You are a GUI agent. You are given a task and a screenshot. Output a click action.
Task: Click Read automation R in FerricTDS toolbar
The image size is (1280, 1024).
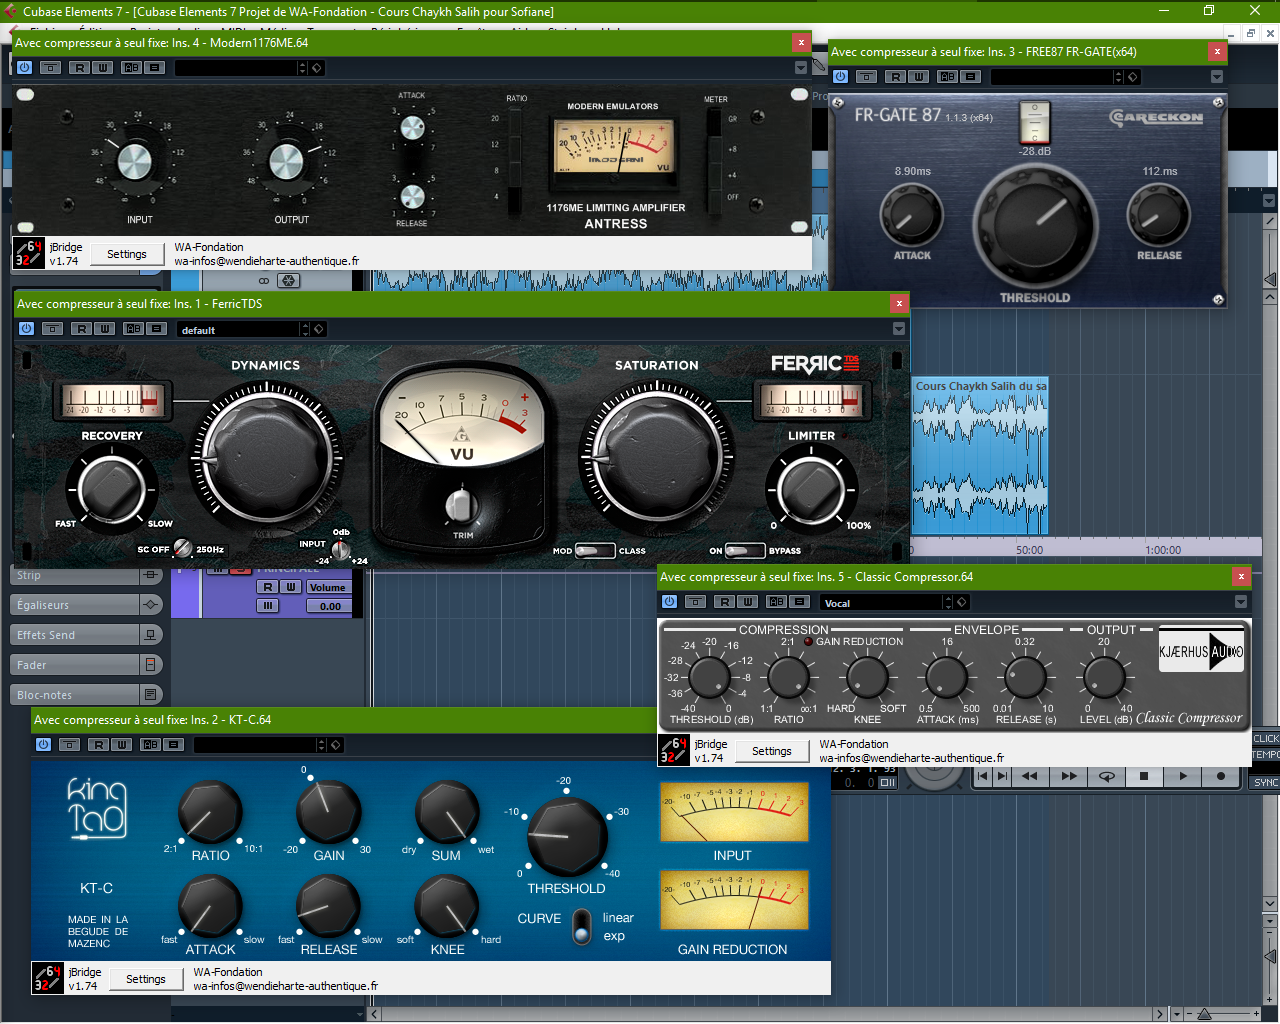[81, 329]
